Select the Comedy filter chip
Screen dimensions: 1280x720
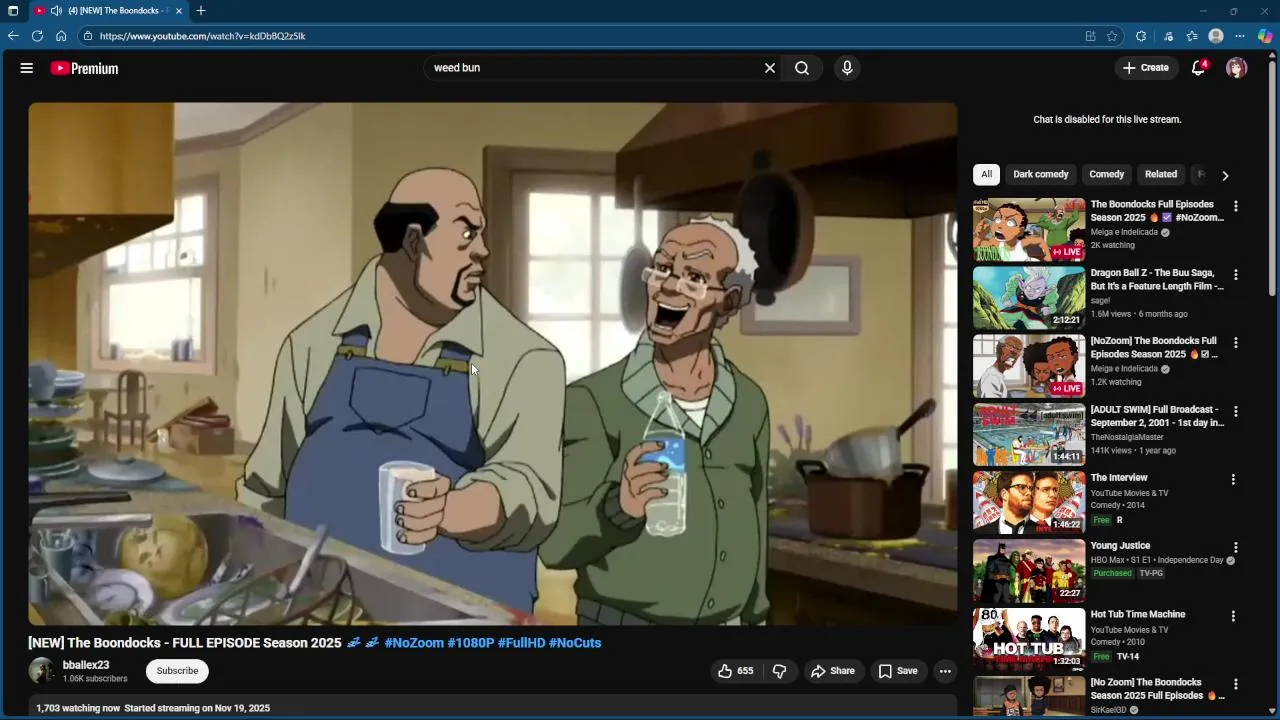(1107, 174)
